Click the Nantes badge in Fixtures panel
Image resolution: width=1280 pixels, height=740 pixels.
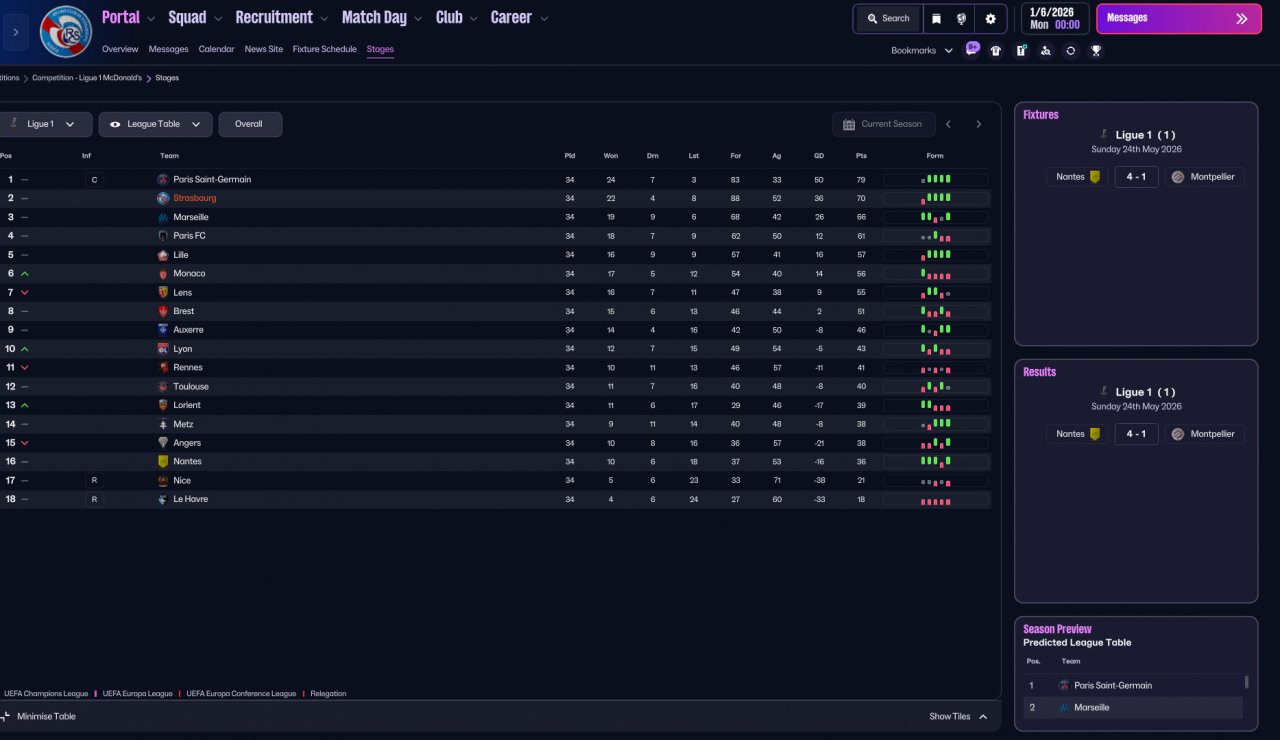(x=1095, y=177)
